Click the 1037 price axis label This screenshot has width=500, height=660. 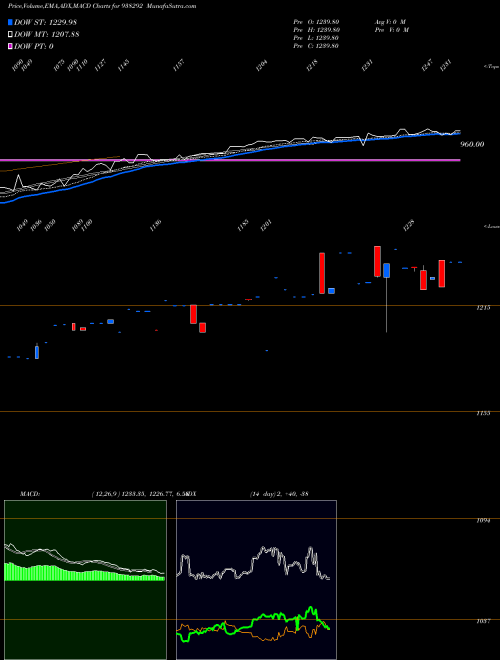[483, 621]
